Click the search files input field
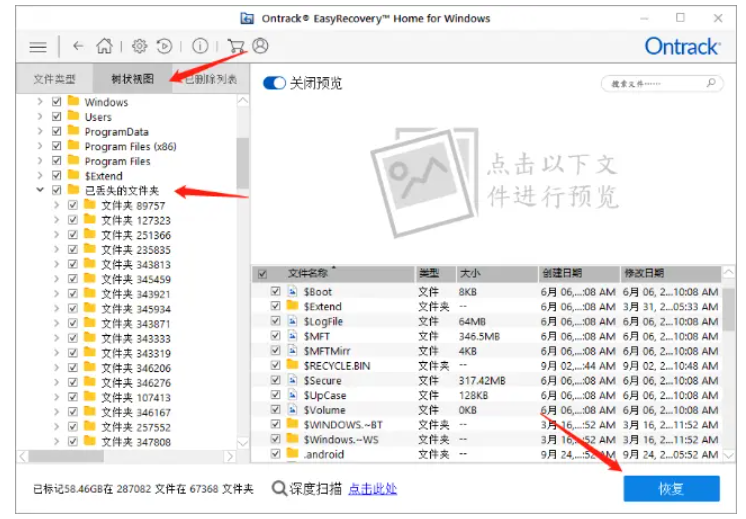The image size is (746, 519). pyautogui.click(x=661, y=84)
